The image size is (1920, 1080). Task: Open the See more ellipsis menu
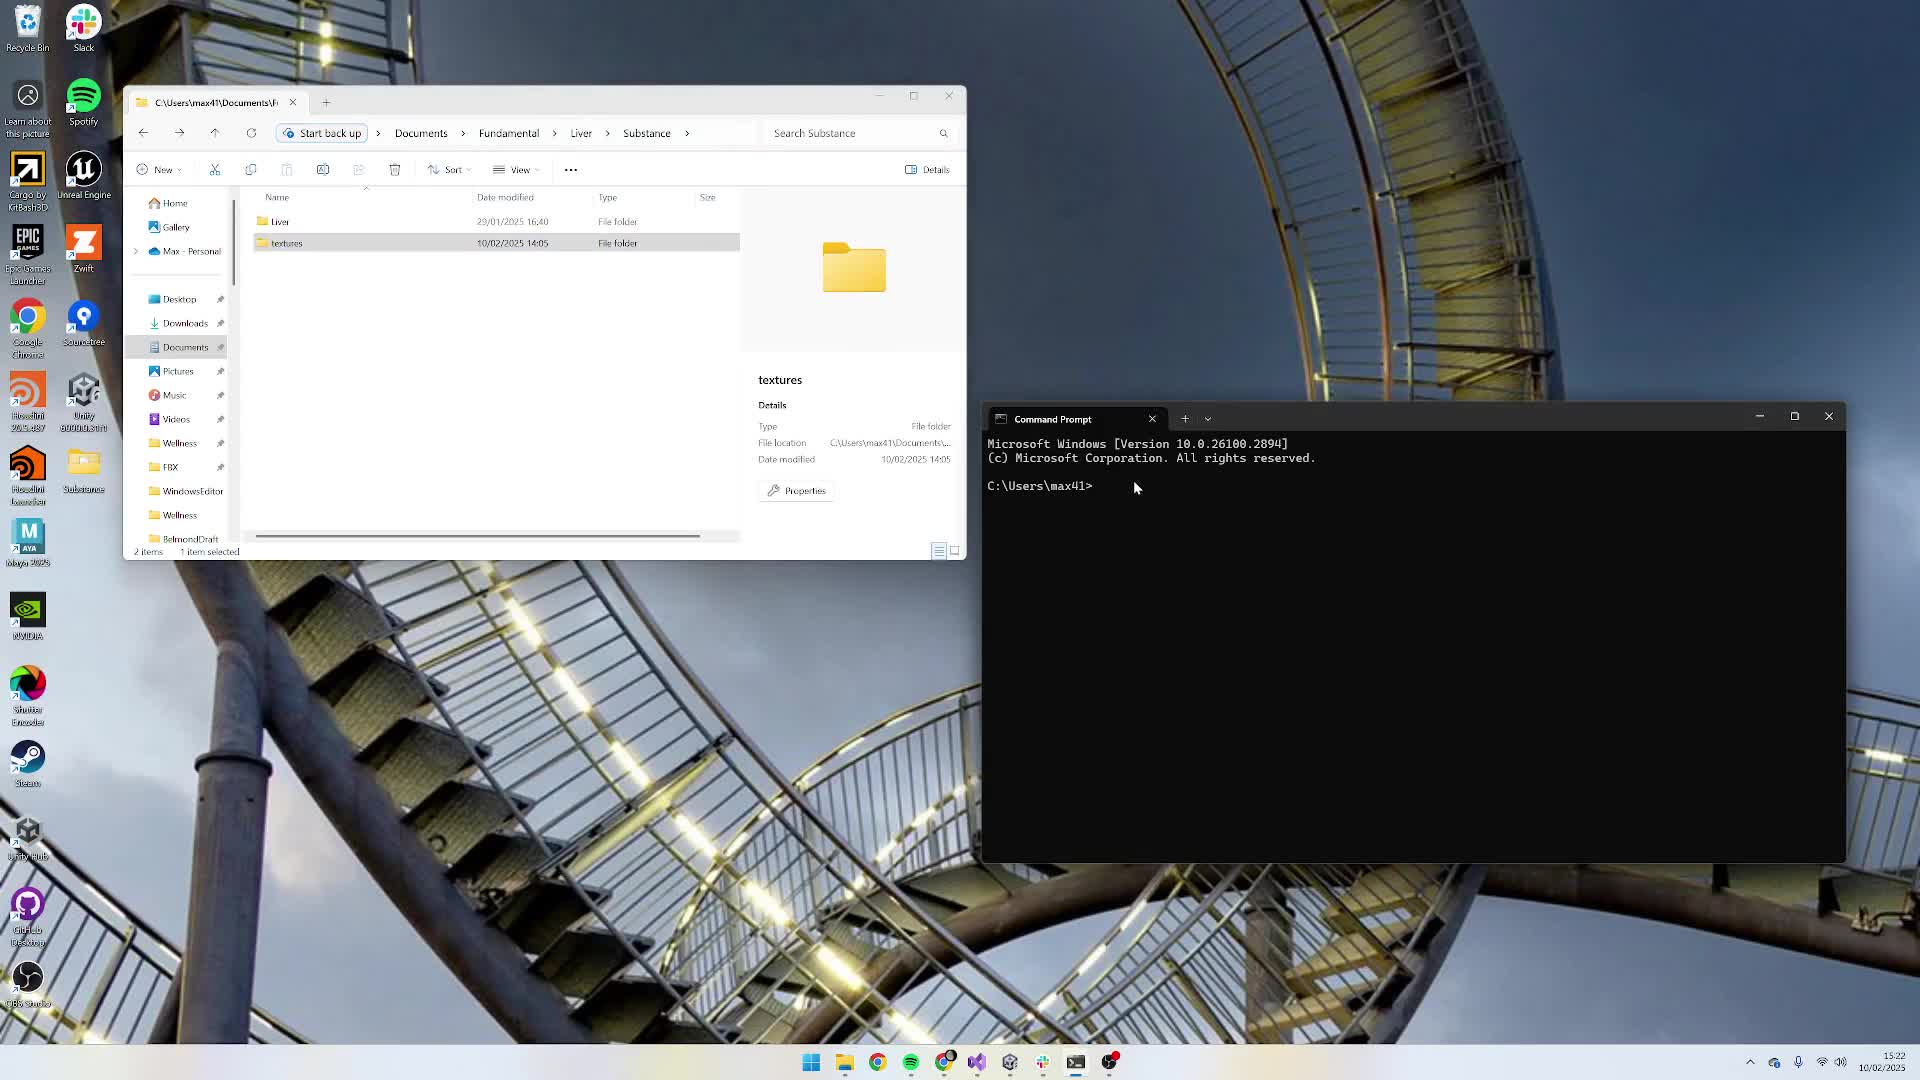click(x=571, y=170)
